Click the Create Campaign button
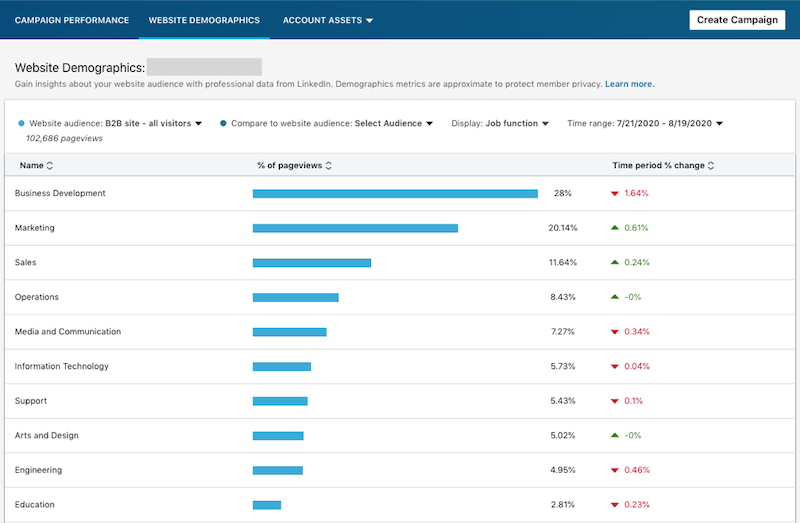 tap(737, 20)
